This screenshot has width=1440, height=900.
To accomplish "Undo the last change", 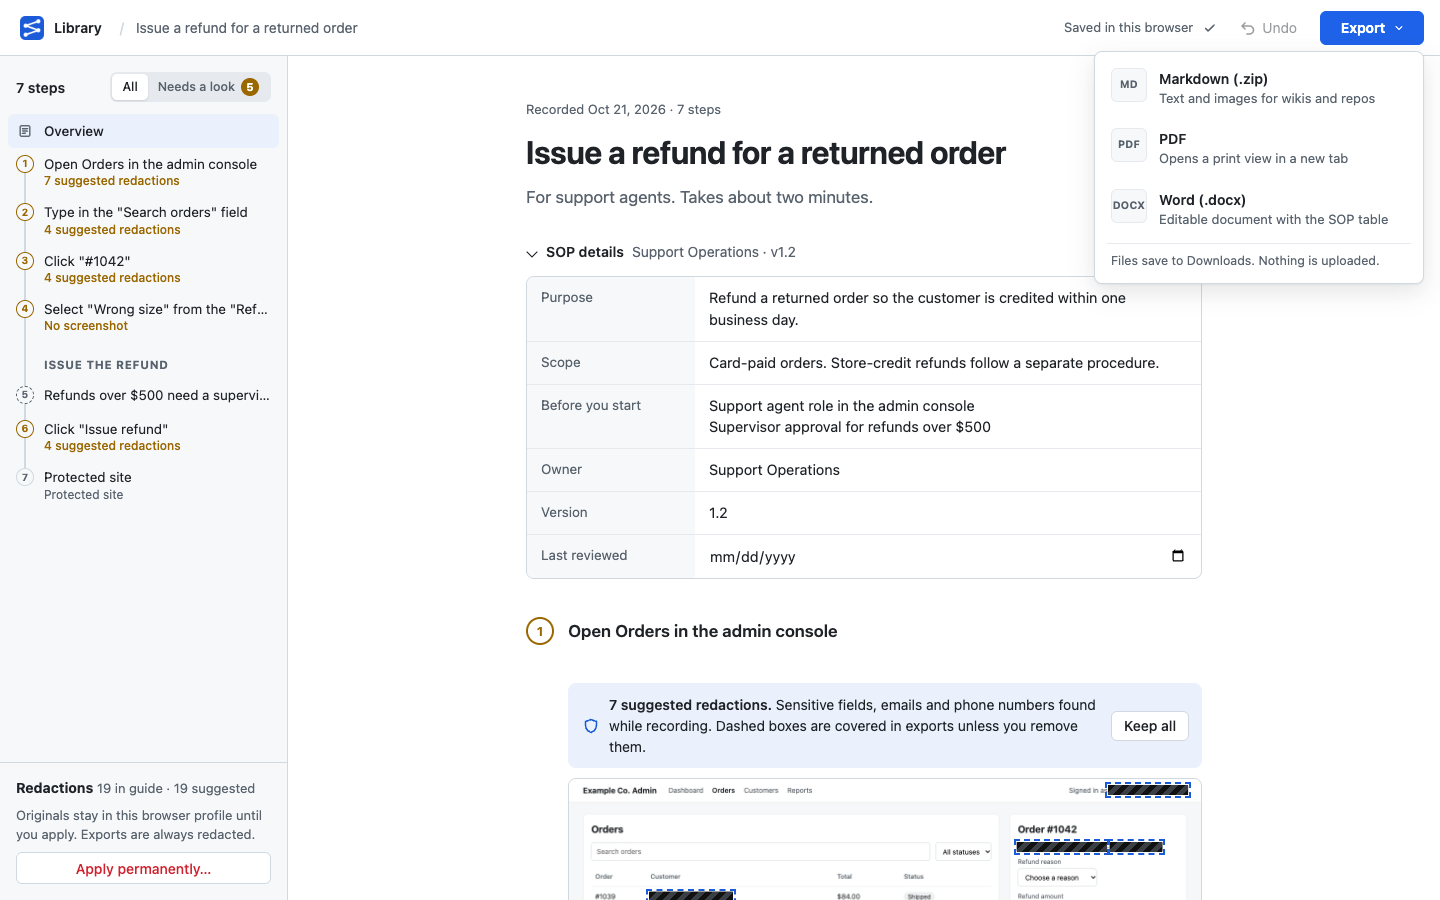I will [1268, 28].
